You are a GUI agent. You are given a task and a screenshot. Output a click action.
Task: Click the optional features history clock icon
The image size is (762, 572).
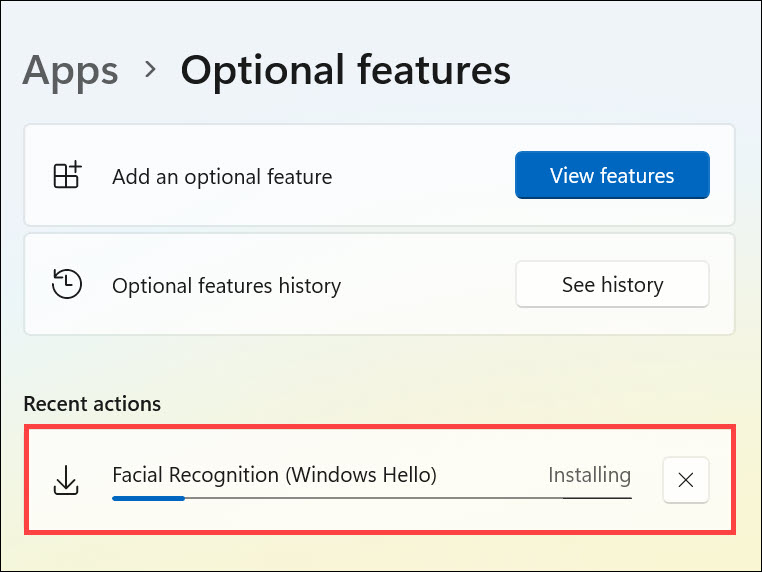(67, 285)
